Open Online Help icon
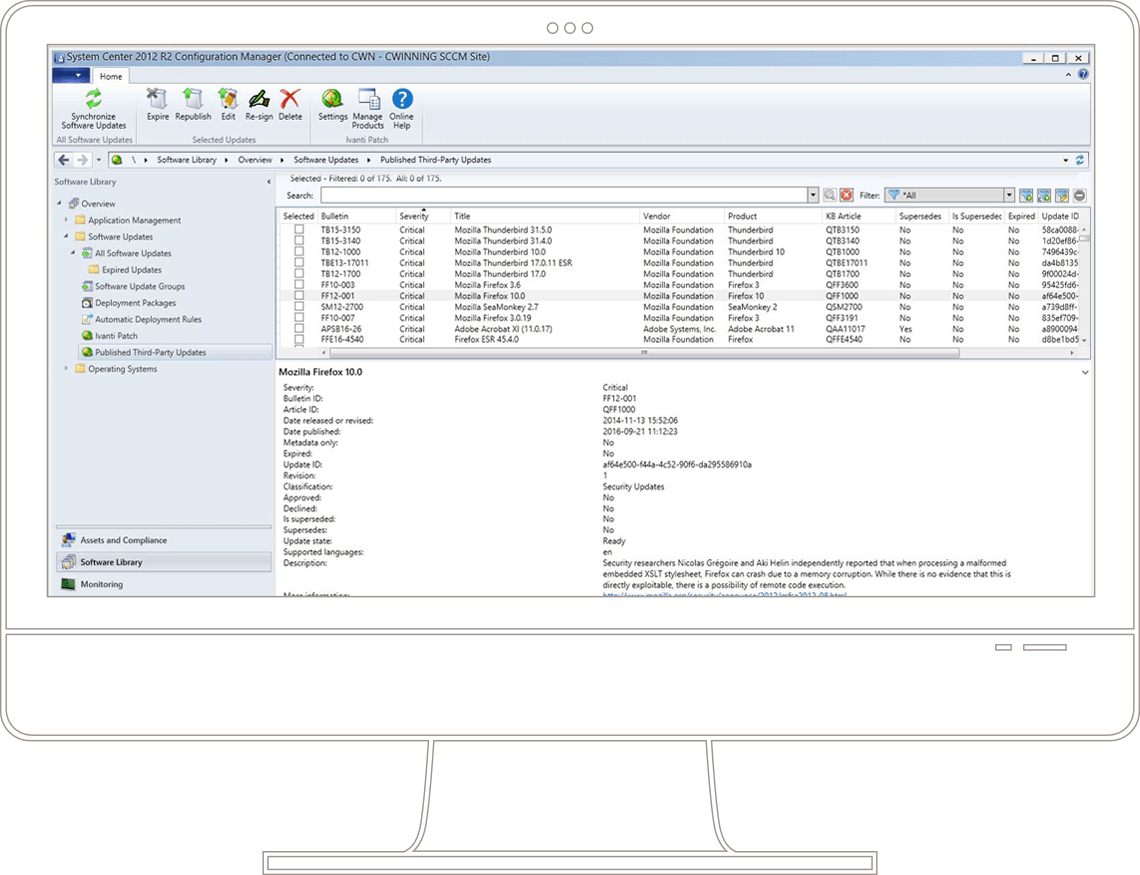 (402, 99)
